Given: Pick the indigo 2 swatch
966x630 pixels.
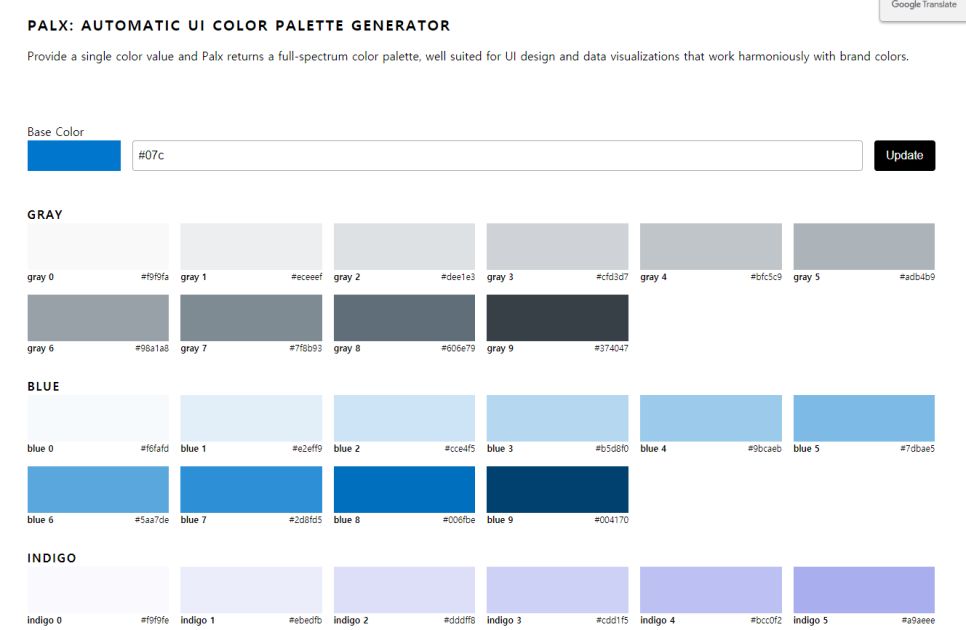Looking at the screenshot, I should point(404,590).
